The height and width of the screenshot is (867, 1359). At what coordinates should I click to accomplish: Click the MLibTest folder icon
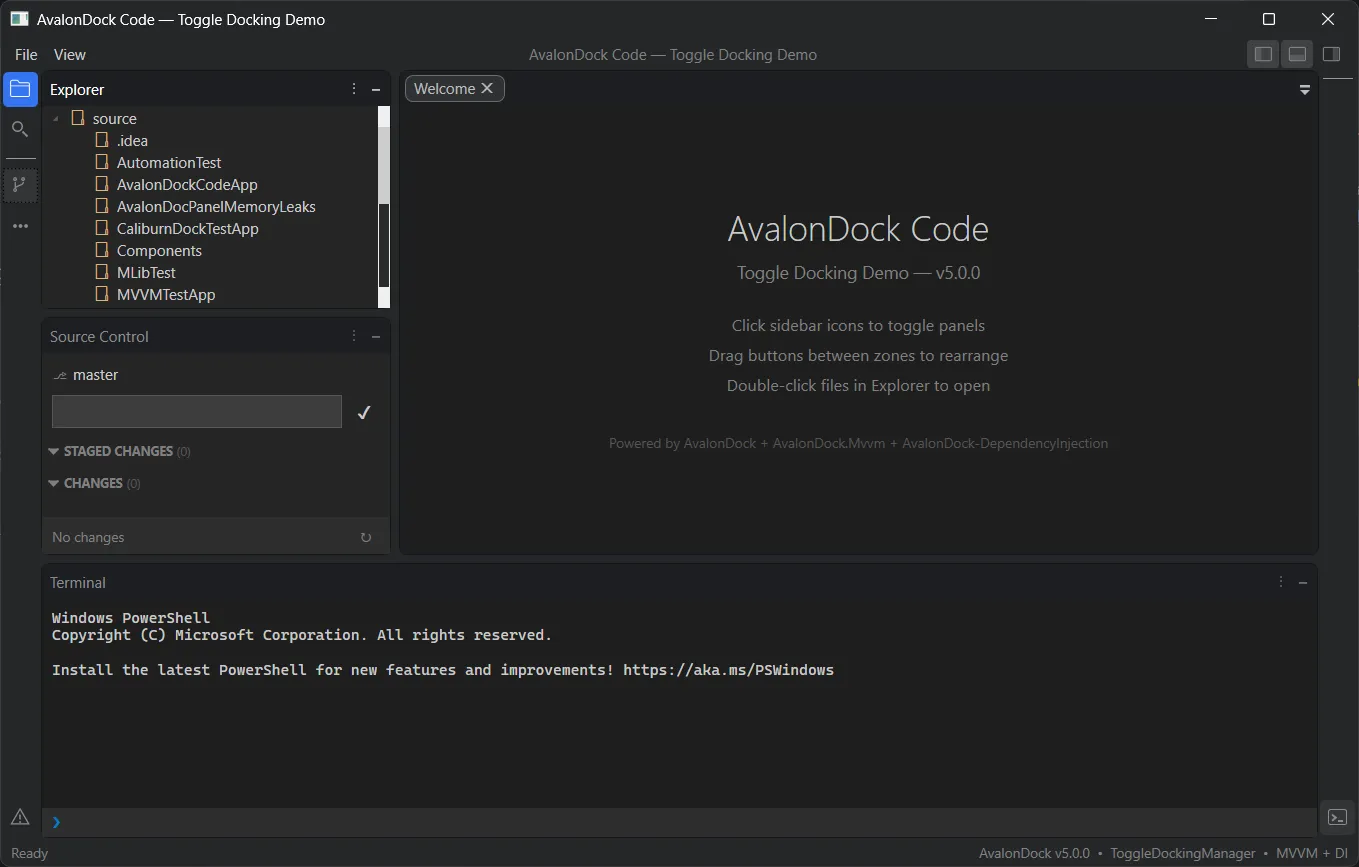click(x=102, y=272)
